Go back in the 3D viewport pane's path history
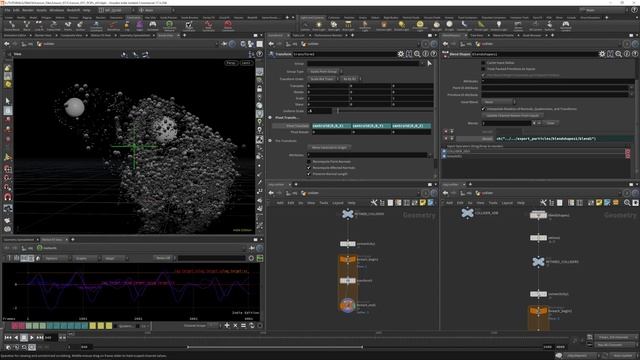Viewport: 640px width, 360px height. [7, 44]
